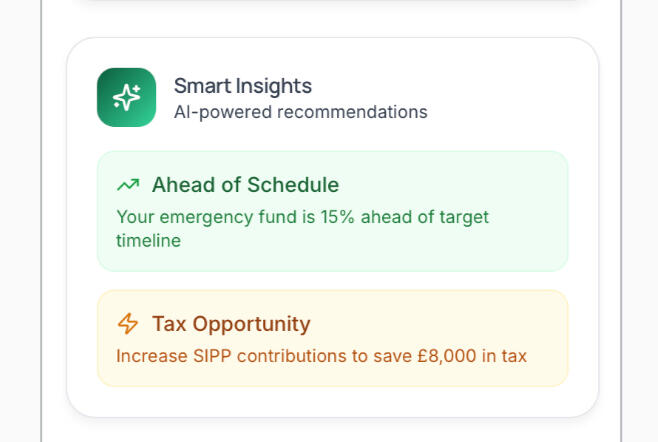The width and height of the screenshot is (658, 442).
Task: Click the Smart Insights sparkle icon
Action: pos(126,97)
